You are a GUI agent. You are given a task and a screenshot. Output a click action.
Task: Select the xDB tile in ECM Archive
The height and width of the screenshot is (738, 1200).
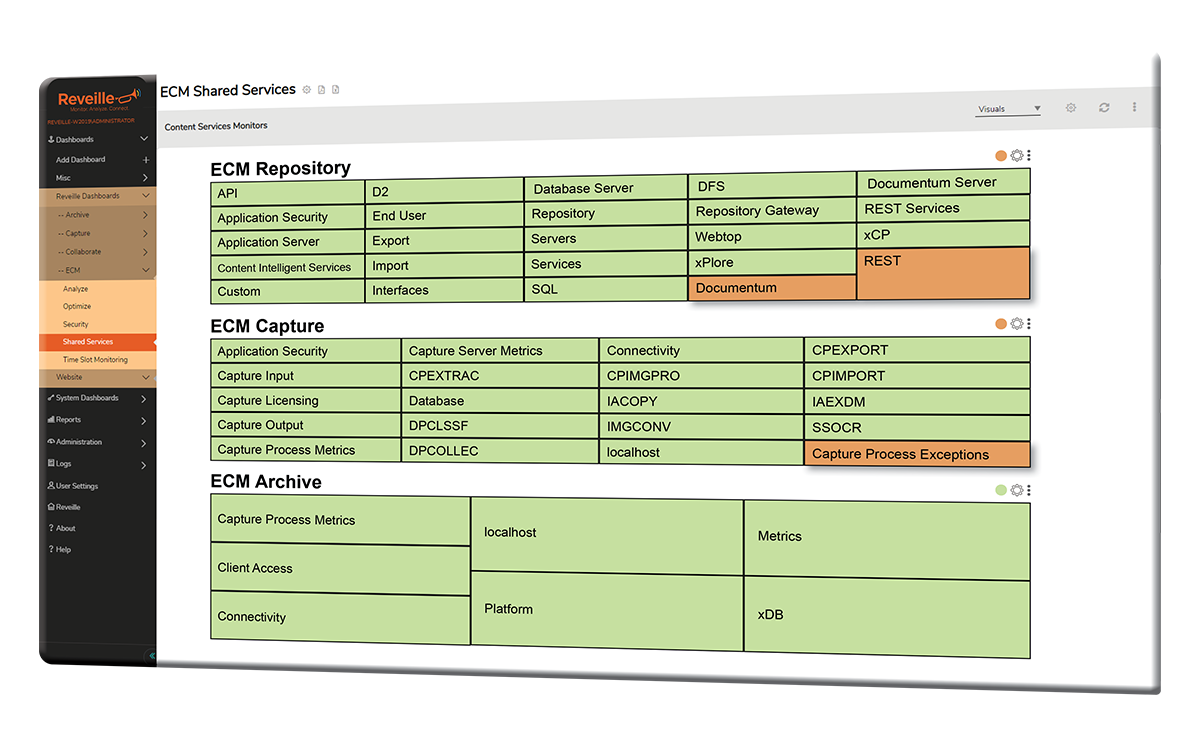pos(887,617)
